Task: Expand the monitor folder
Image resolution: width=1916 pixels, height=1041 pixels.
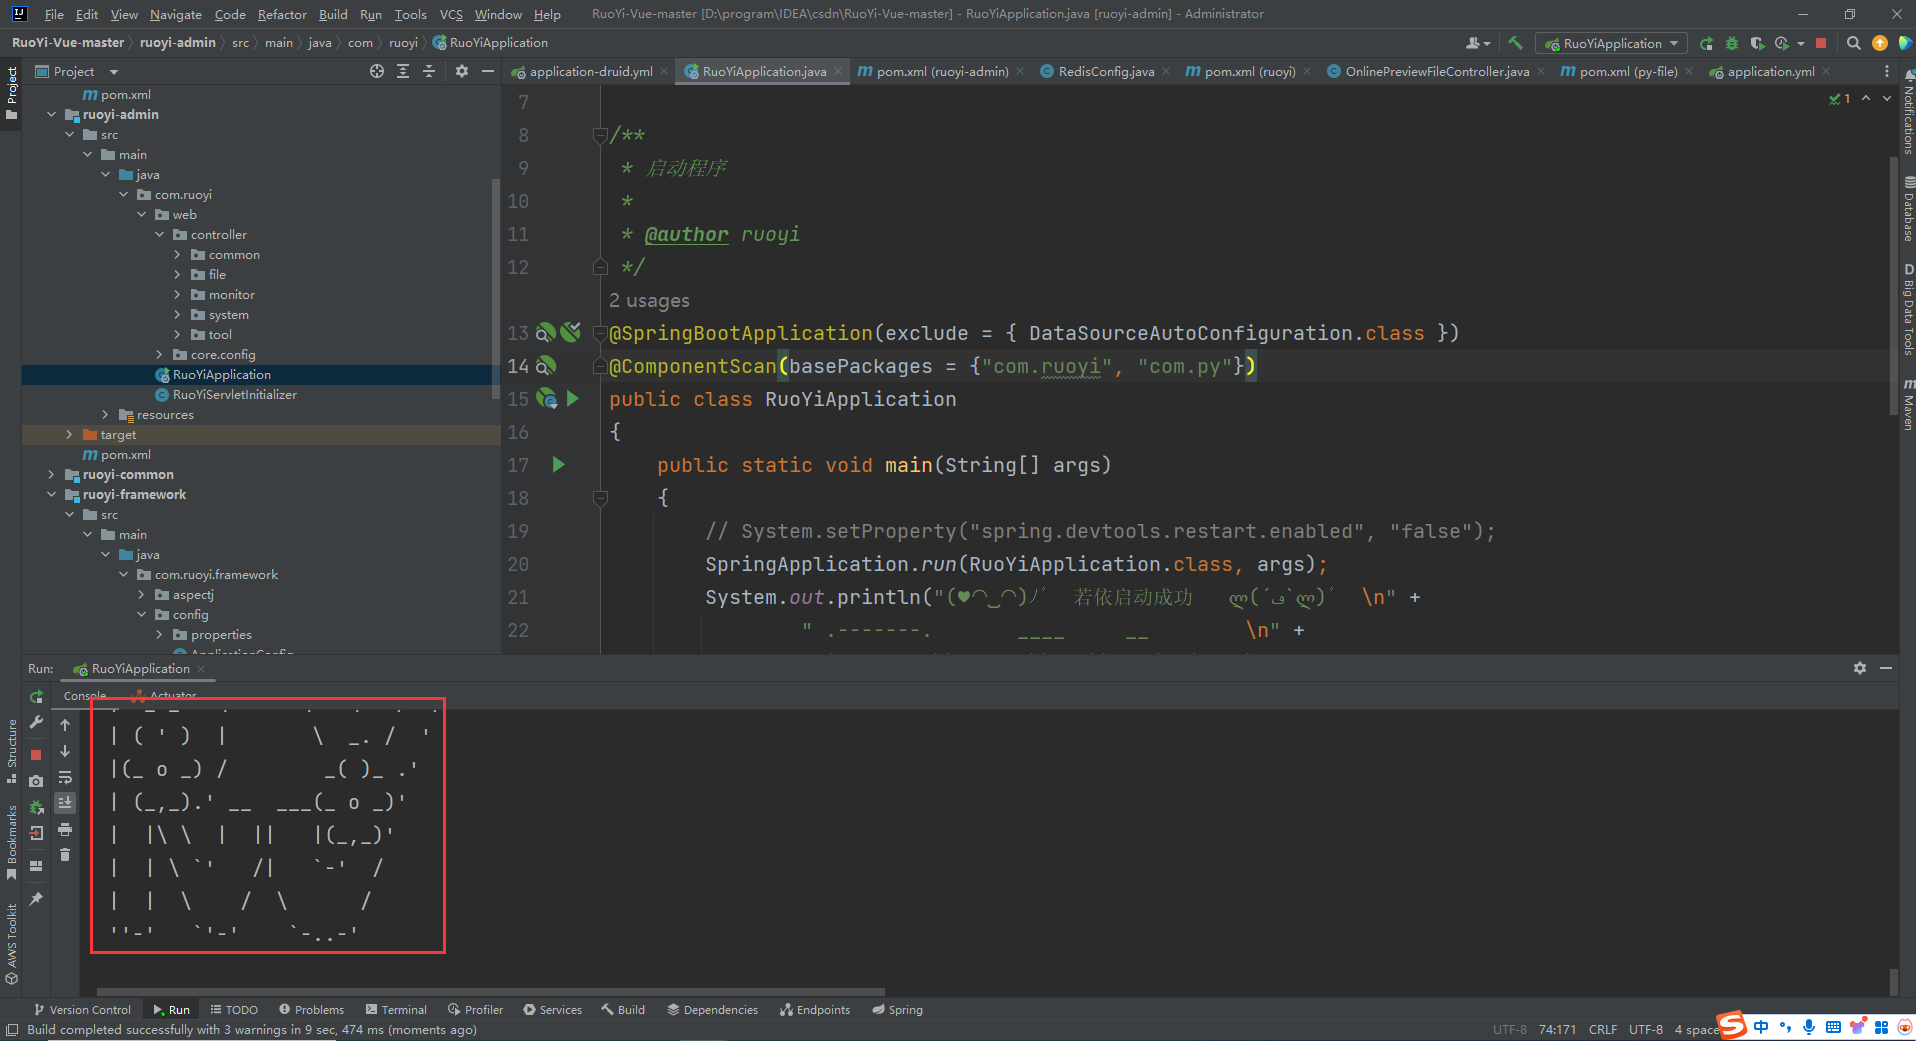Action: pyautogui.click(x=177, y=294)
